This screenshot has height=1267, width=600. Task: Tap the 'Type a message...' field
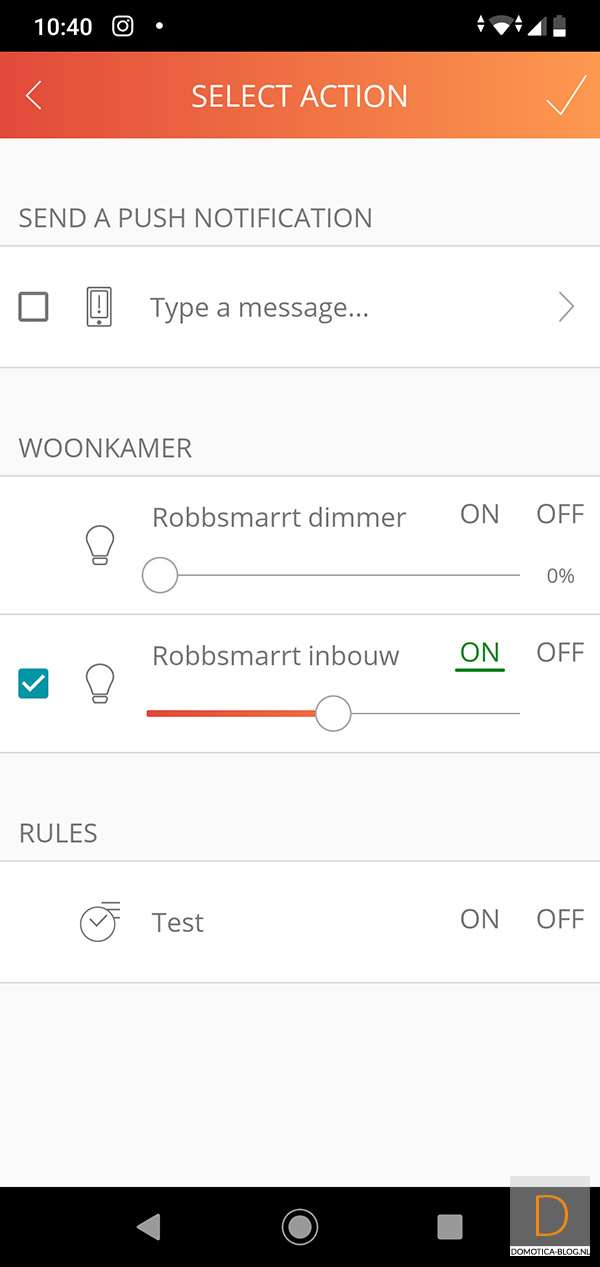[260, 308]
